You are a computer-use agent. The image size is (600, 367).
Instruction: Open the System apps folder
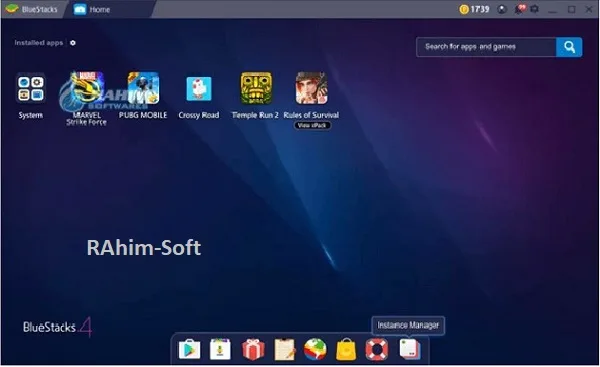pyautogui.click(x=31, y=88)
